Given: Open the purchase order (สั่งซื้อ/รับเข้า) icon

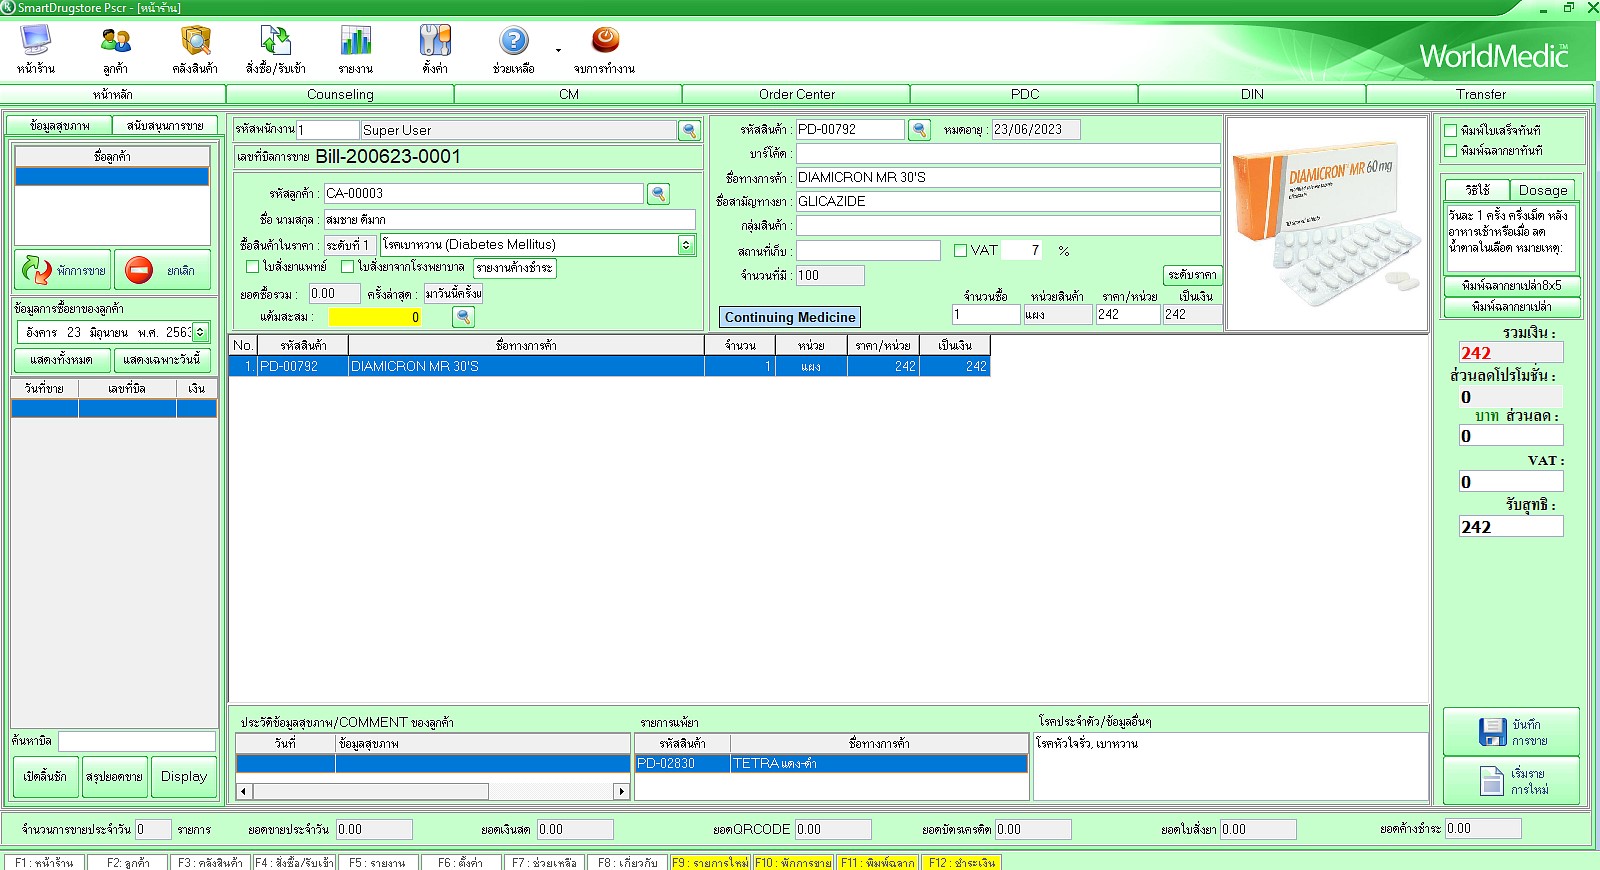Looking at the screenshot, I should (275, 42).
